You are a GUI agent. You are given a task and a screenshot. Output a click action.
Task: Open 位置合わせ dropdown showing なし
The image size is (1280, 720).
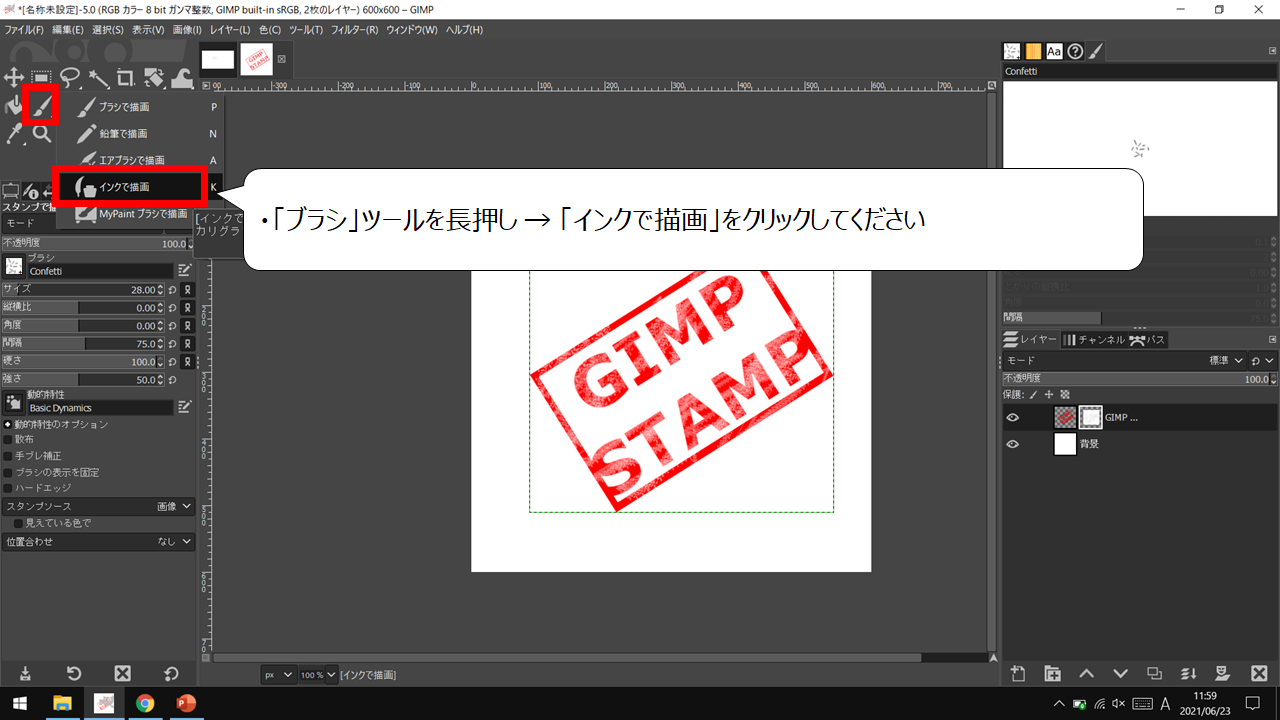[x=98, y=541]
